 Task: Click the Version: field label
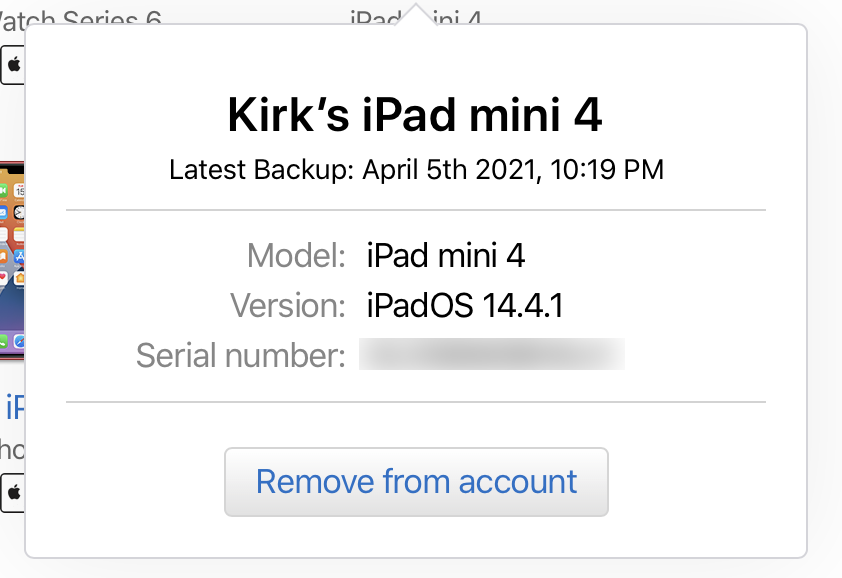(288, 306)
